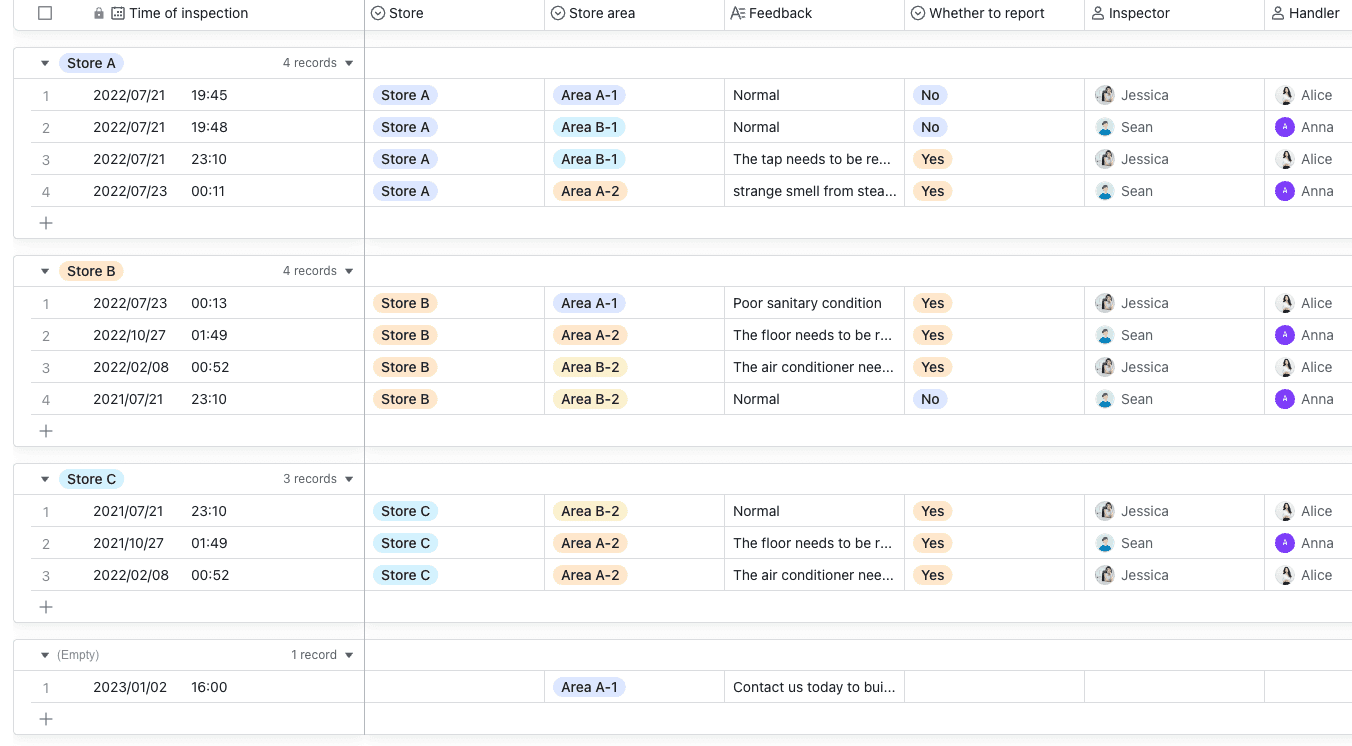Screen dimensions: 1352x746
Task: Click the Feedback column text icon
Action: coord(738,14)
